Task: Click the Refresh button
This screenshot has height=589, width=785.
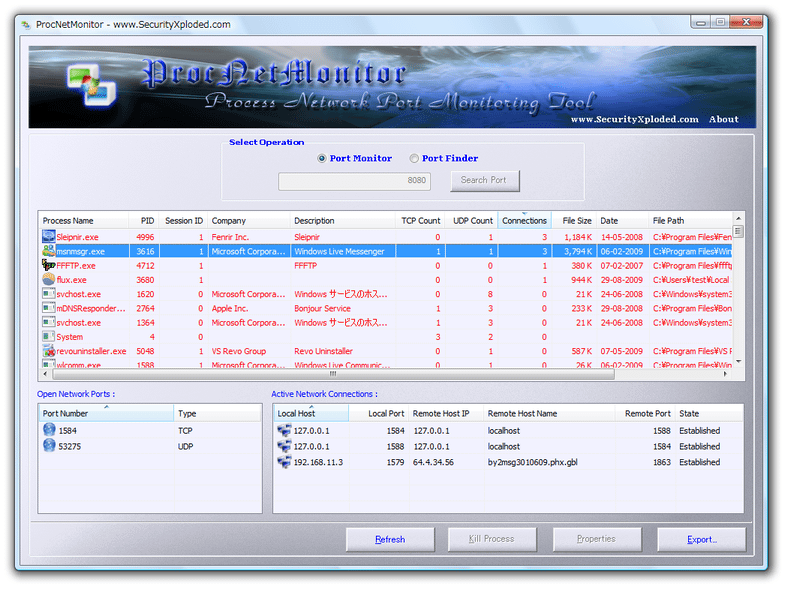Action: [x=390, y=539]
